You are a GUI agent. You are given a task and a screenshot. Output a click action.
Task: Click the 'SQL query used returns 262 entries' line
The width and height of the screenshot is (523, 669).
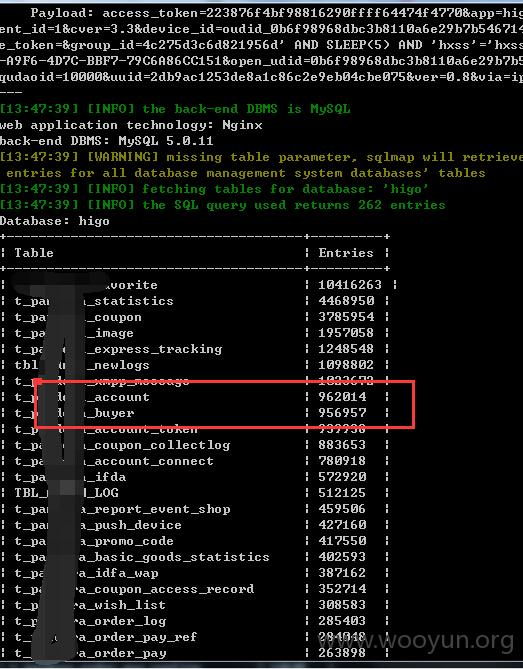pos(222,205)
